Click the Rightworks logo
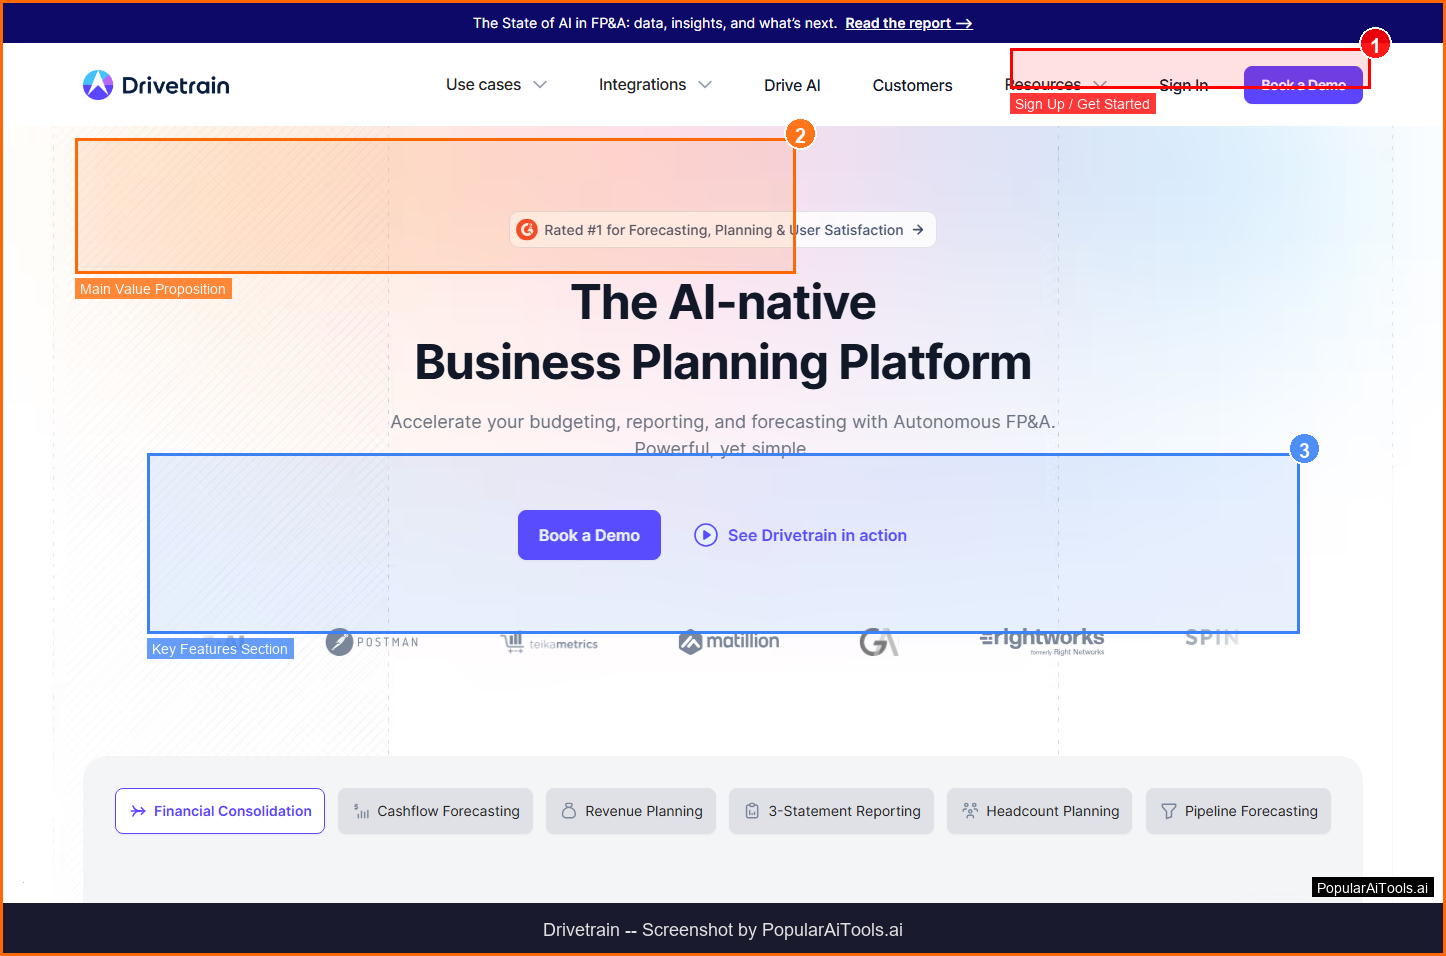 point(1042,640)
